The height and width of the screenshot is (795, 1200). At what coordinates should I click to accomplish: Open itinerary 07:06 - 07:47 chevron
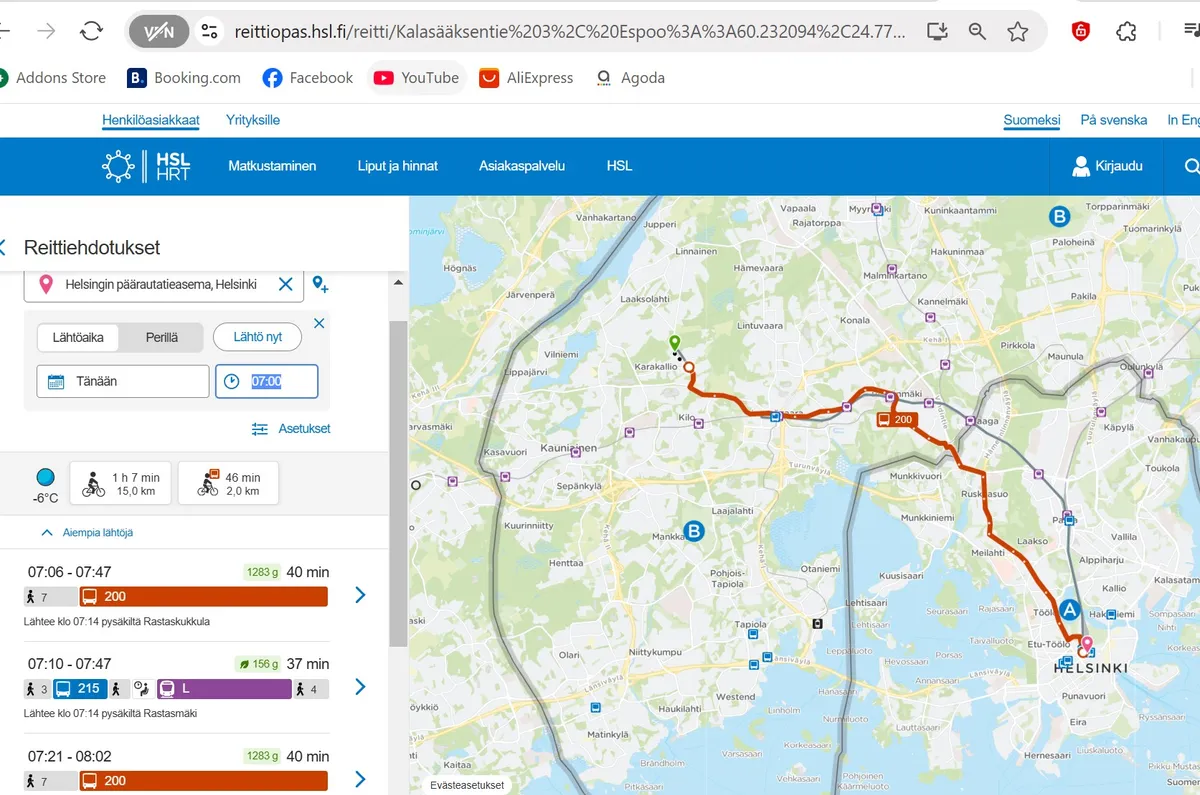[361, 595]
